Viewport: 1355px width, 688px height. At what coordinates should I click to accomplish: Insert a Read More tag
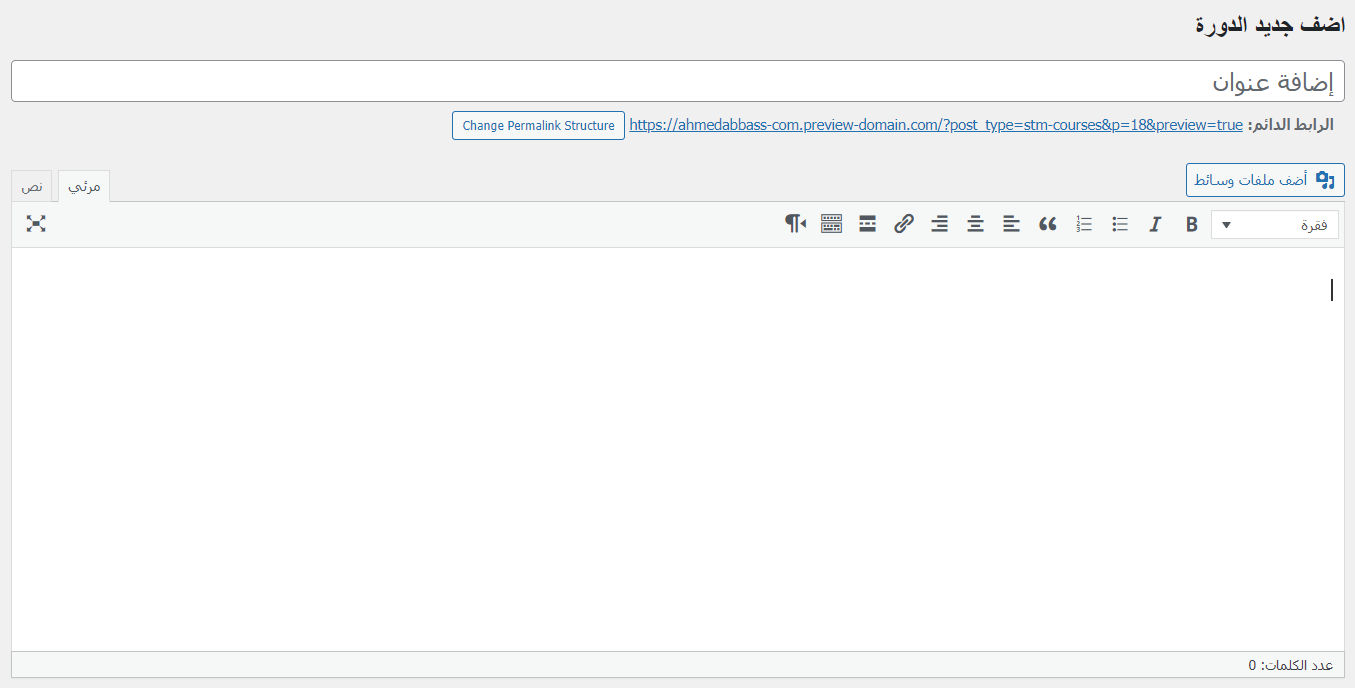pyautogui.click(x=868, y=224)
